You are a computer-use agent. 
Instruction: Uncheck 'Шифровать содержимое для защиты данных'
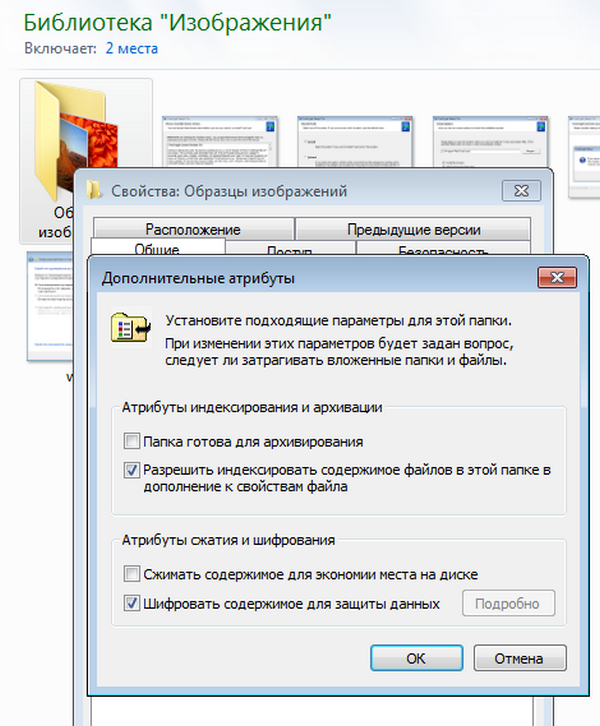[131, 603]
